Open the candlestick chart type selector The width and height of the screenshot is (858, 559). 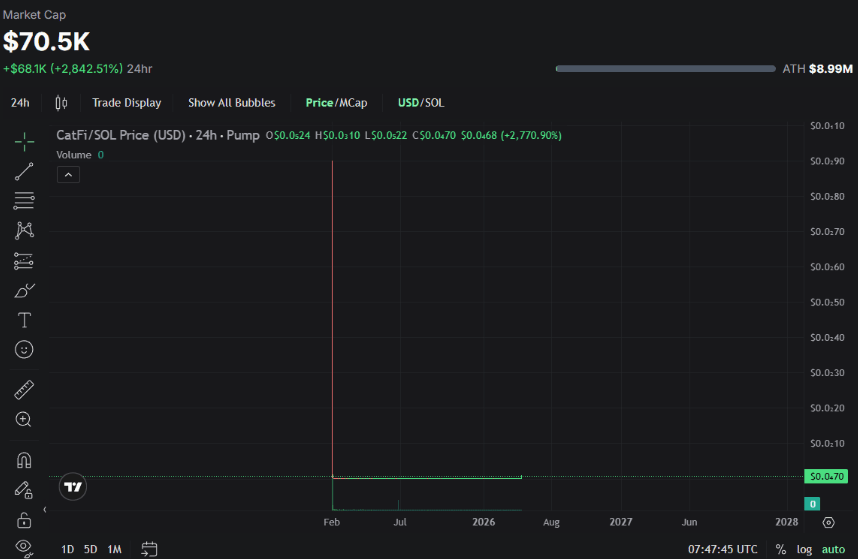(x=61, y=103)
